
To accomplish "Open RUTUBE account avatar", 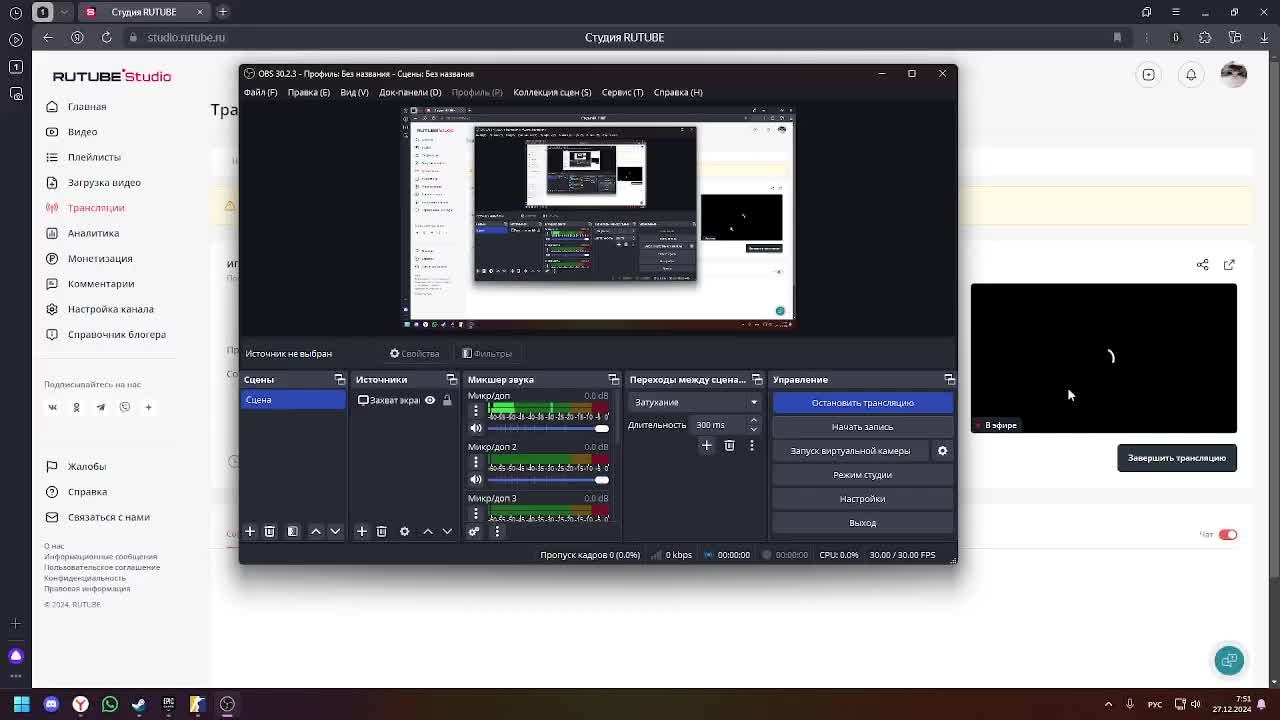I will (1234, 75).
